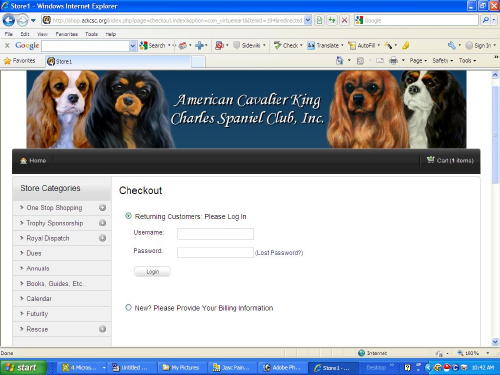Open the Tools menu in menu bar

[x=91, y=34]
